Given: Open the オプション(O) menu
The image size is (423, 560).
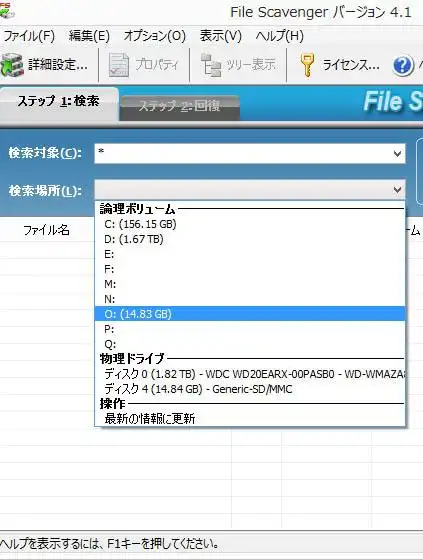Looking at the screenshot, I should (155, 36).
